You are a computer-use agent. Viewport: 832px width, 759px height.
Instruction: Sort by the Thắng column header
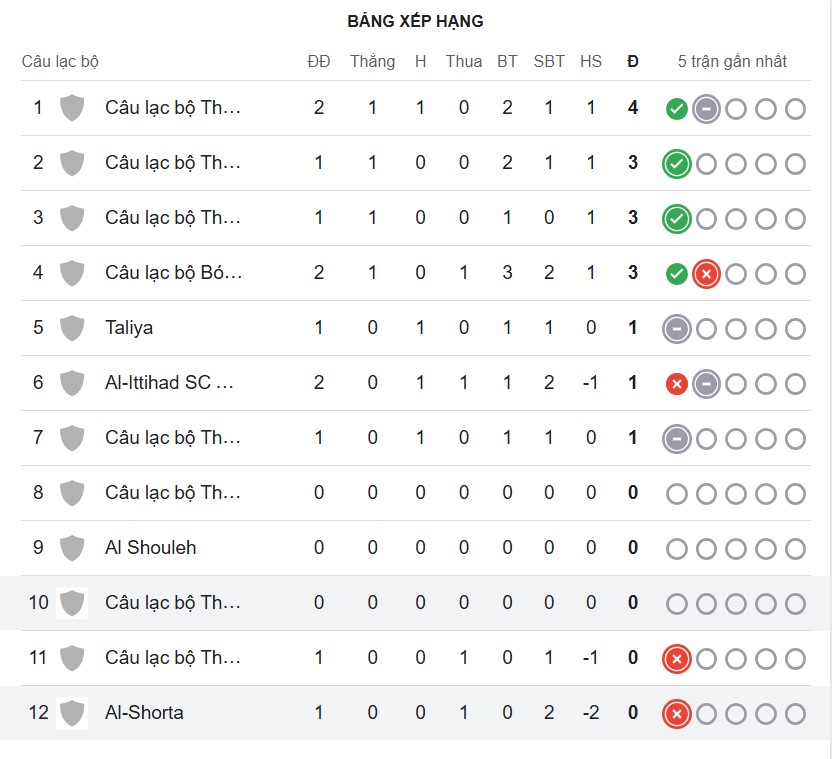click(x=372, y=61)
